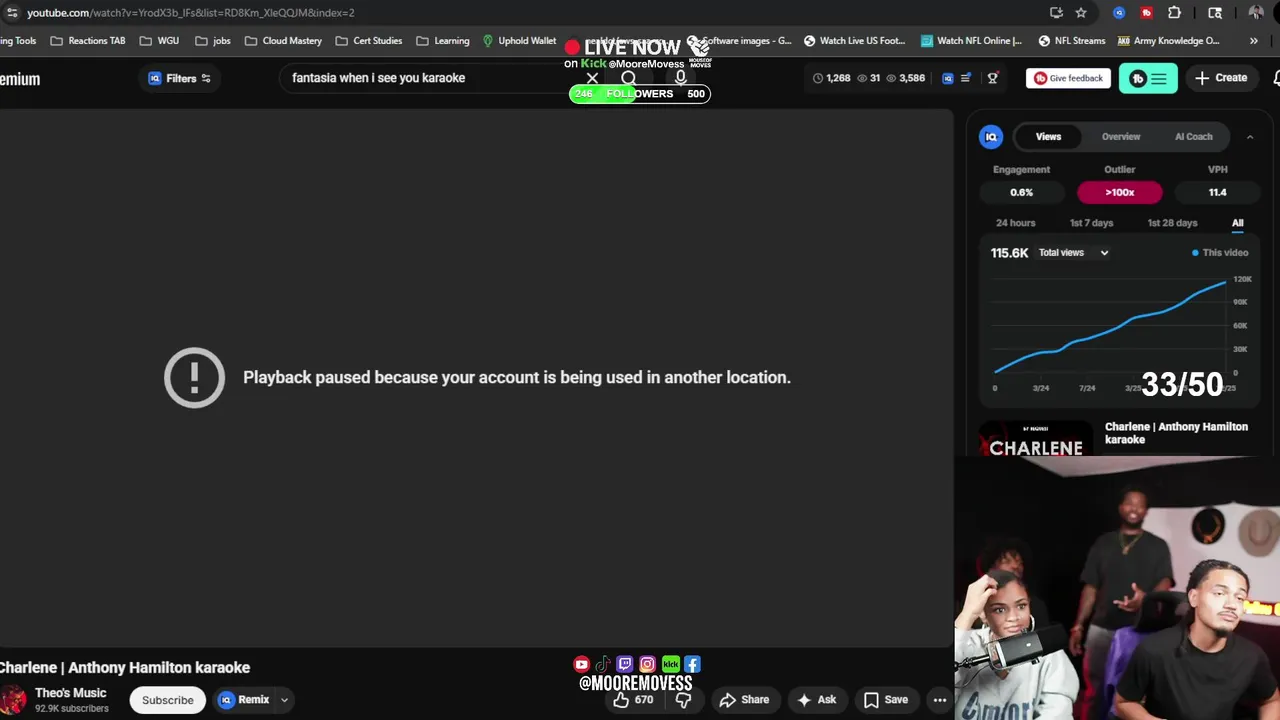Open the TubeBuddy menu button

pyautogui.click(x=1148, y=78)
